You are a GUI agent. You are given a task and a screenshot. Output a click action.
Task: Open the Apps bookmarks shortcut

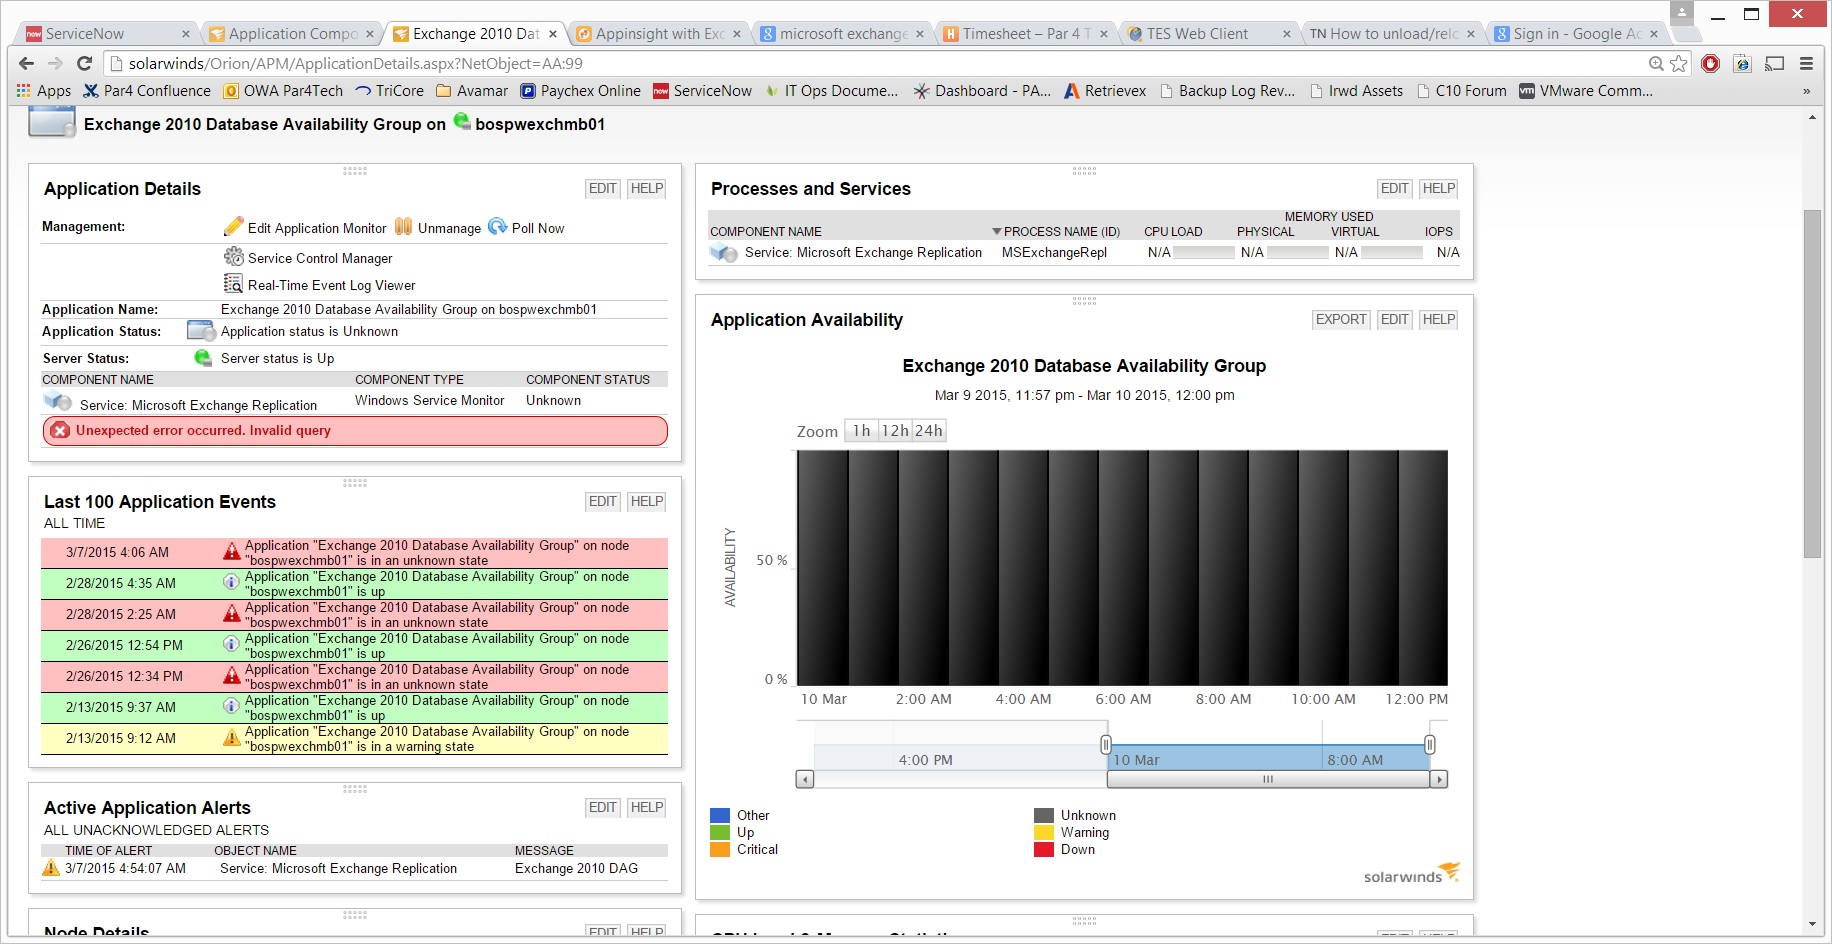[x=44, y=91]
